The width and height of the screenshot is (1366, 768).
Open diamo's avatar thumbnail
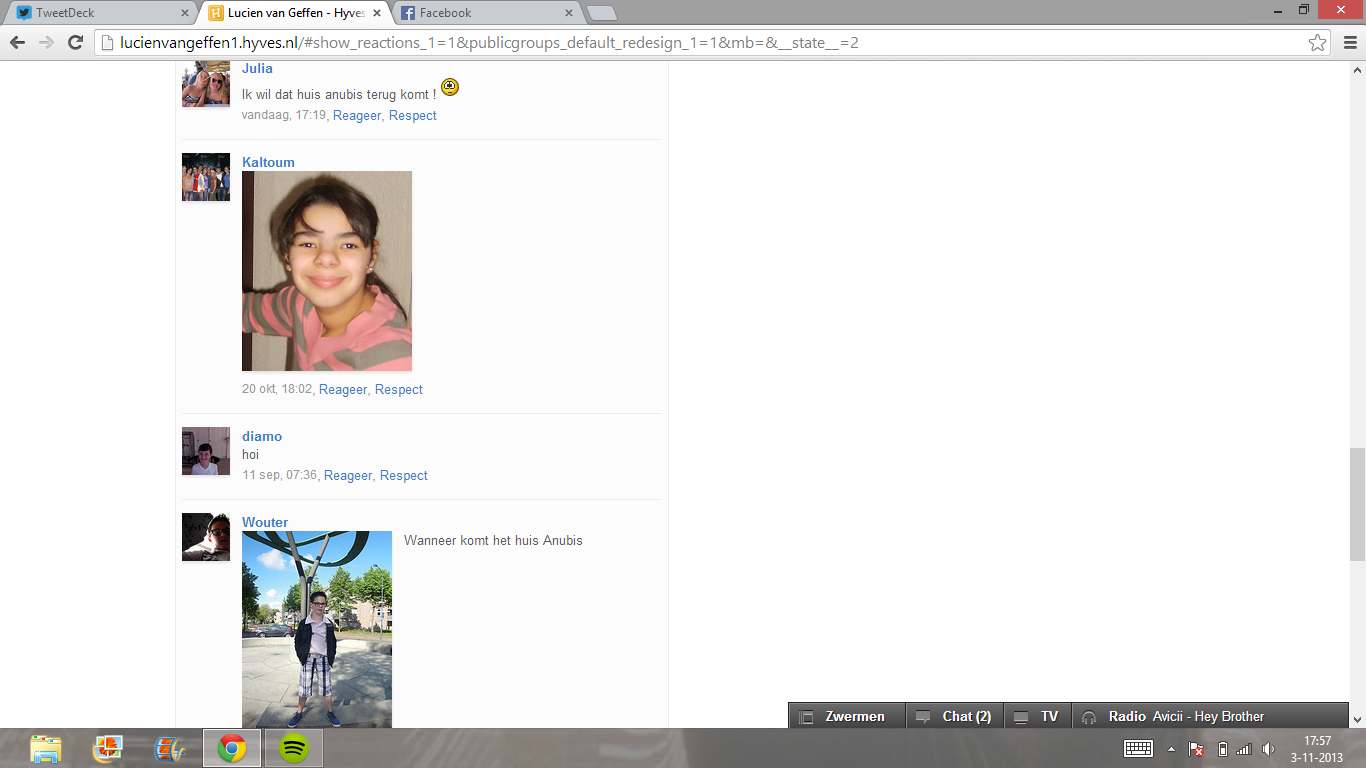point(206,451)
